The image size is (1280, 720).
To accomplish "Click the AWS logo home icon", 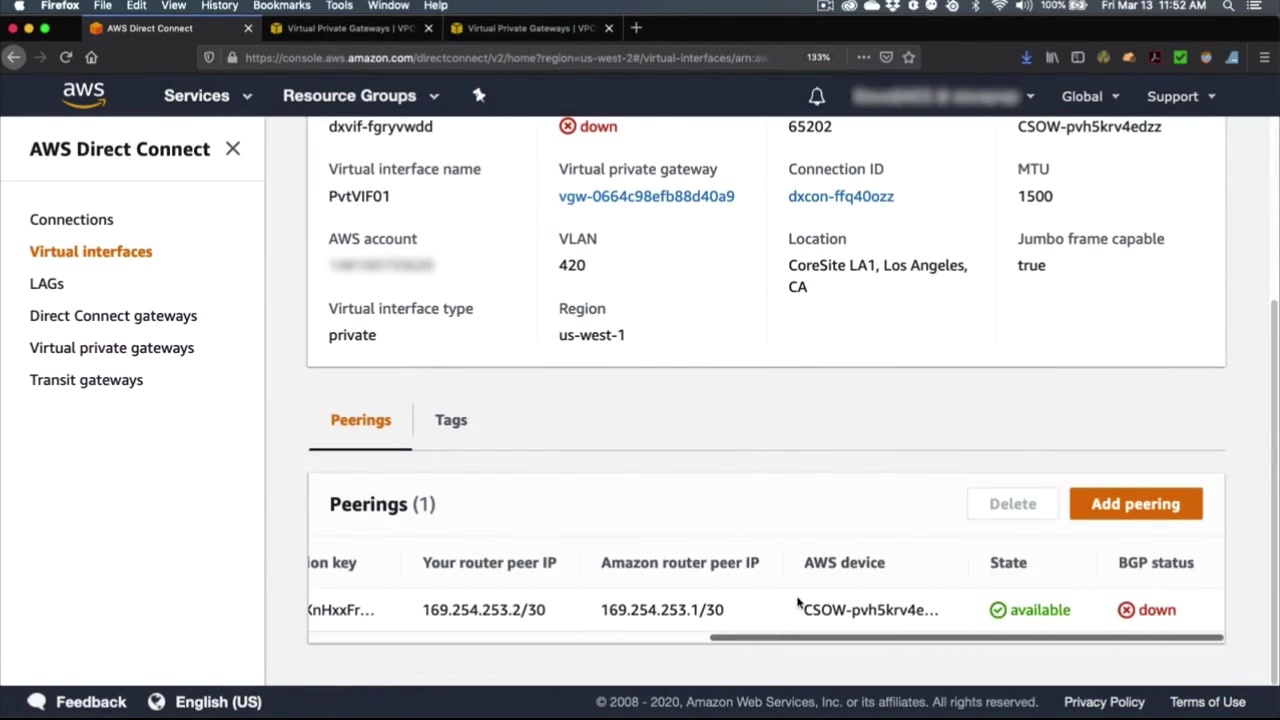I will pos(84,95).
